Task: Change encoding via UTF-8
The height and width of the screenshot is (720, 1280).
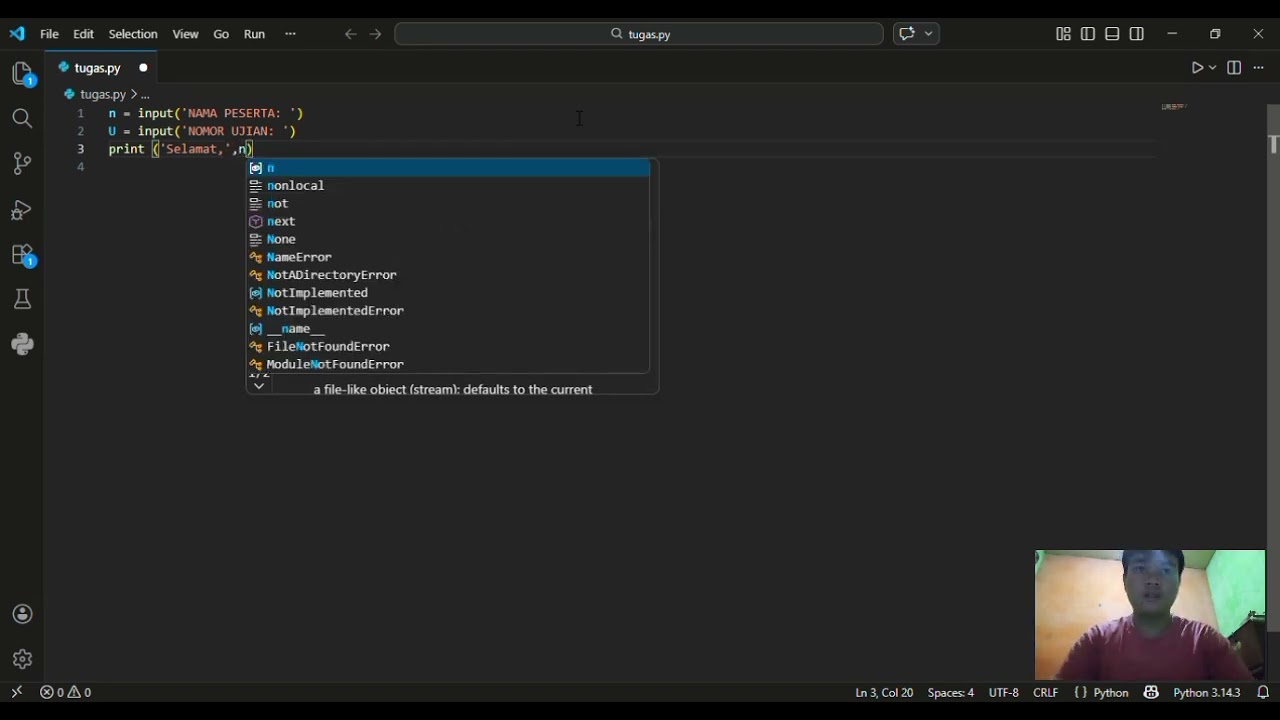Action: coord(1003,692)
